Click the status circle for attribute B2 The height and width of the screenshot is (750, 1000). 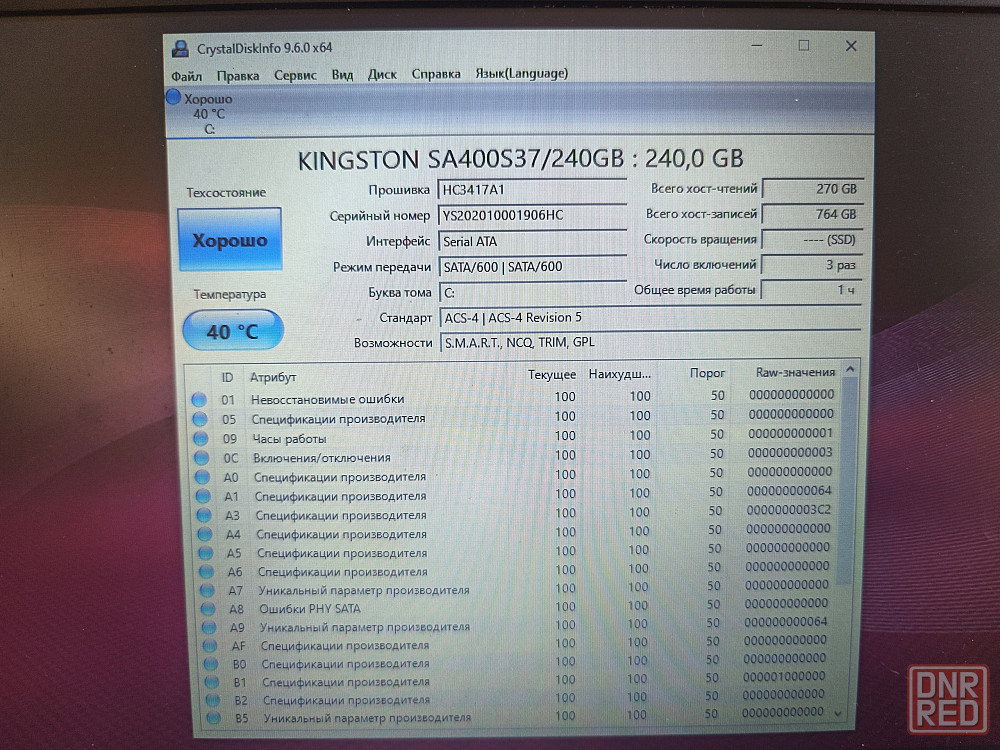point(212,700)
